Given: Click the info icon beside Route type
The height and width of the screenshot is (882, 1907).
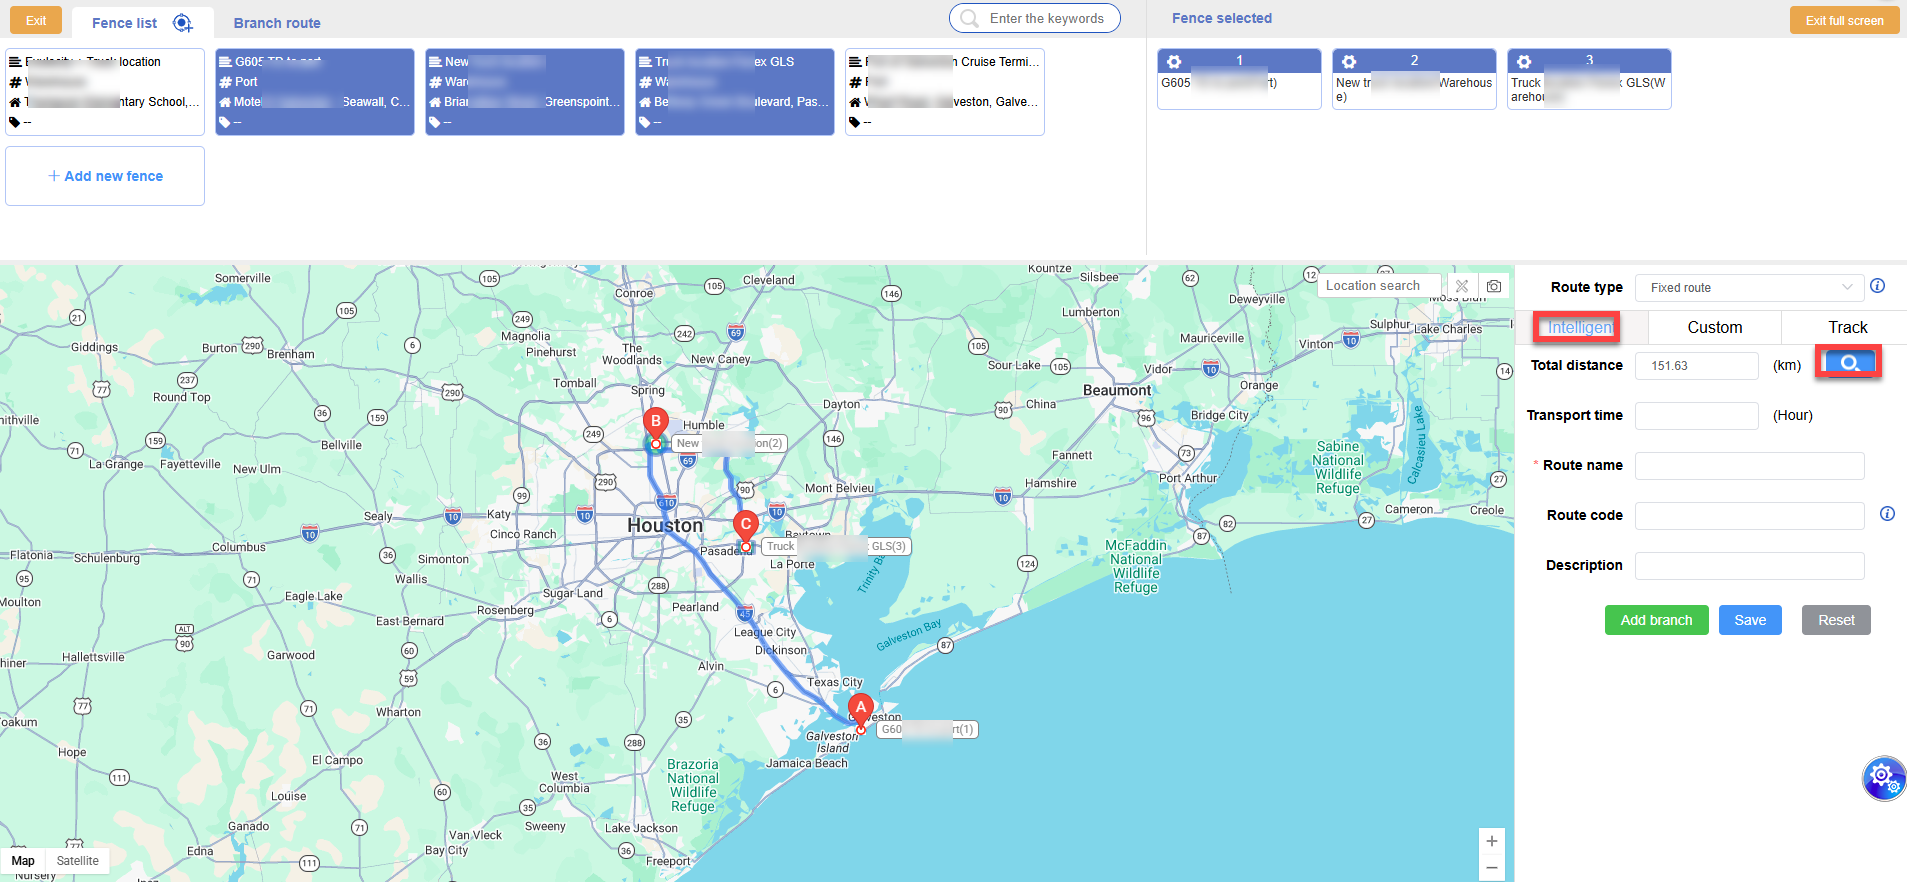Looking at the screenshot, I should [1877, 286].
